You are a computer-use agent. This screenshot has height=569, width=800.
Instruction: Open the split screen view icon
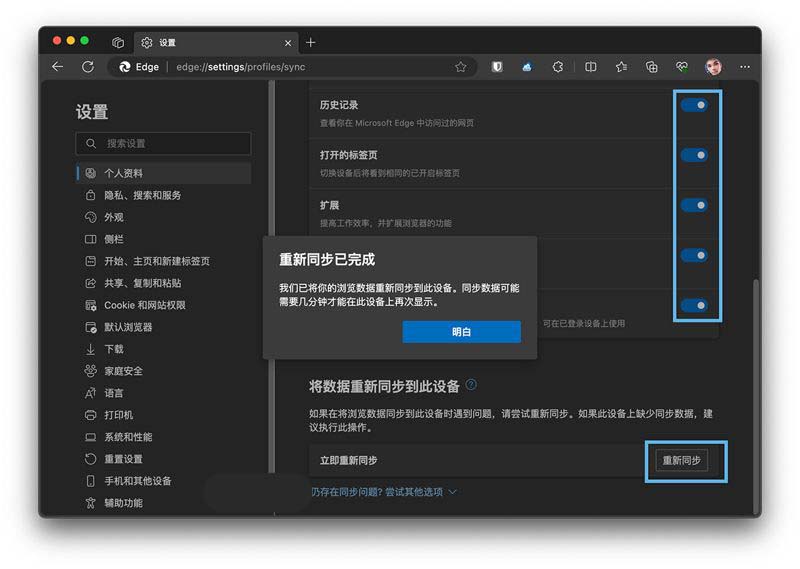590,67
